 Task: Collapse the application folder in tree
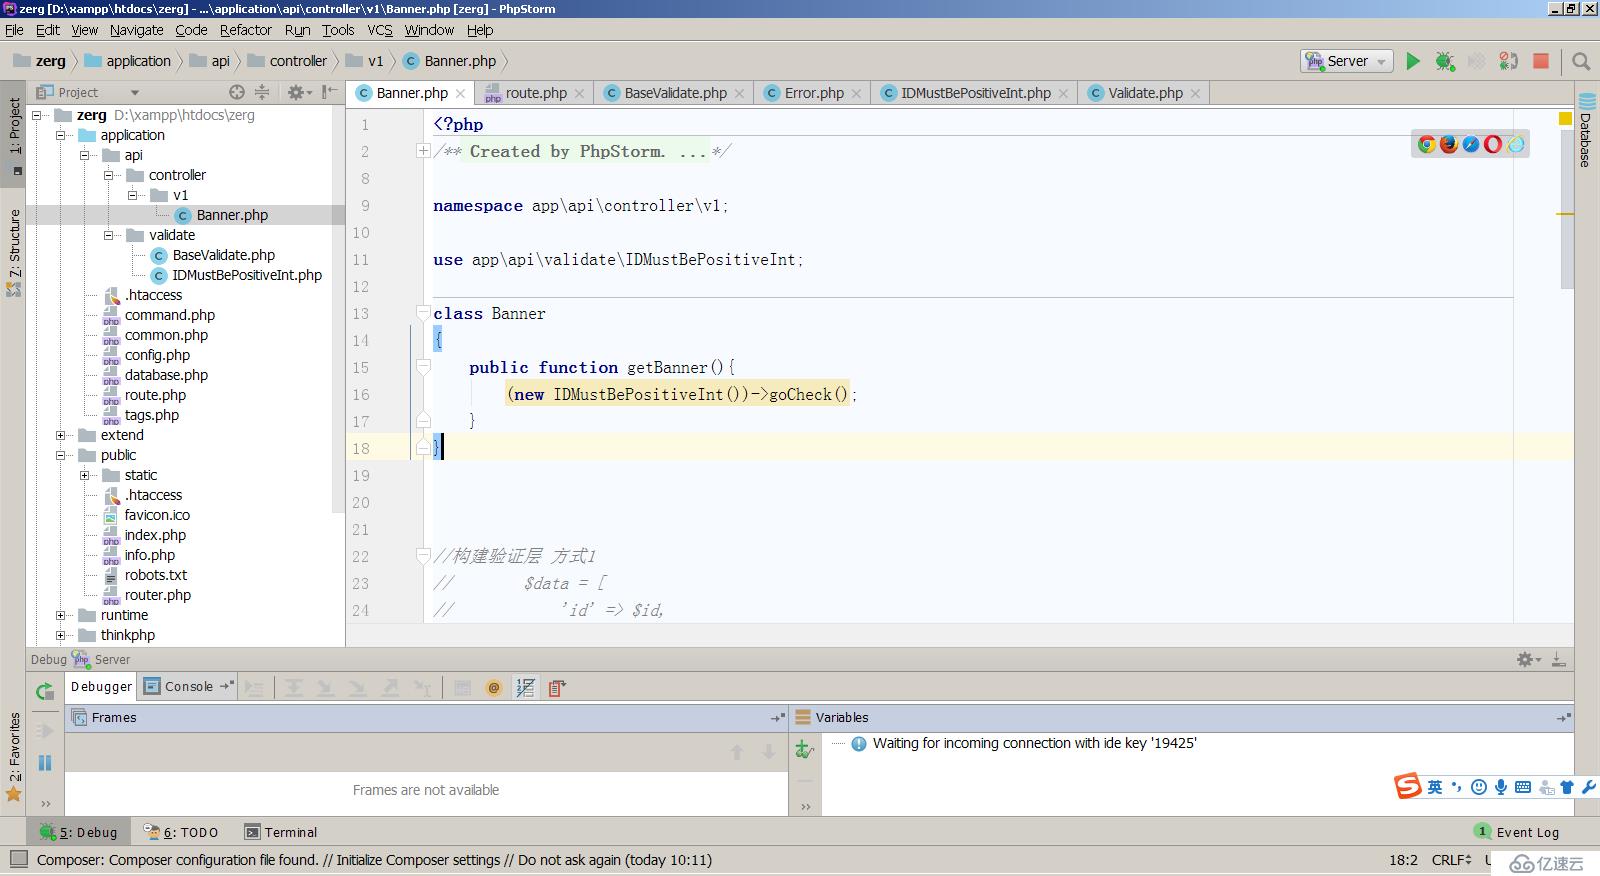coord(61,135)
